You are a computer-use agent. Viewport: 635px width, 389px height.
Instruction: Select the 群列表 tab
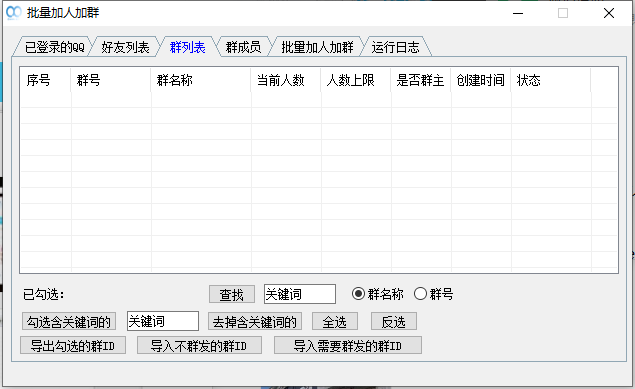click(188, 47)
